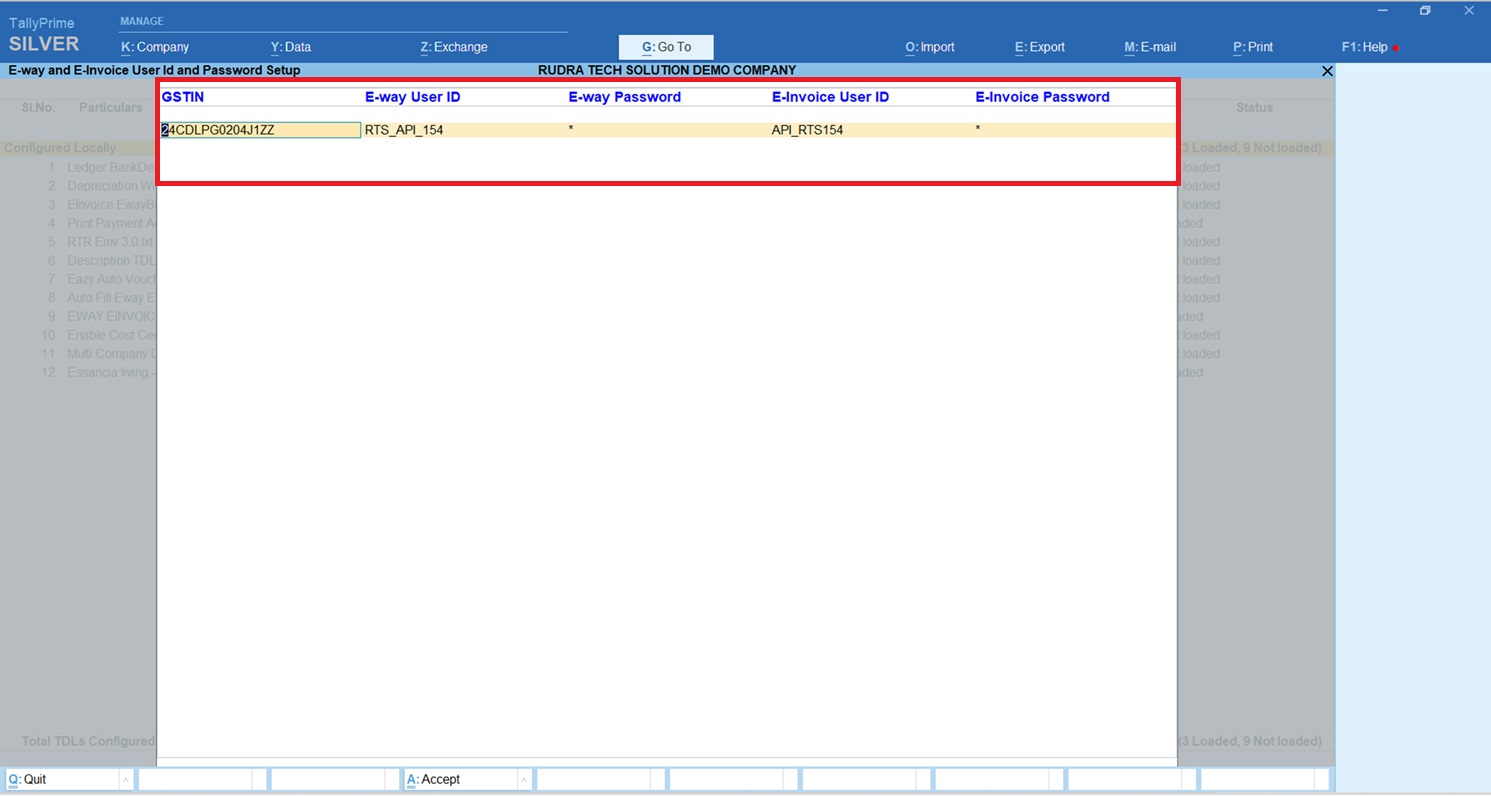Expand the arrow beside Quit button

point(125,780)
